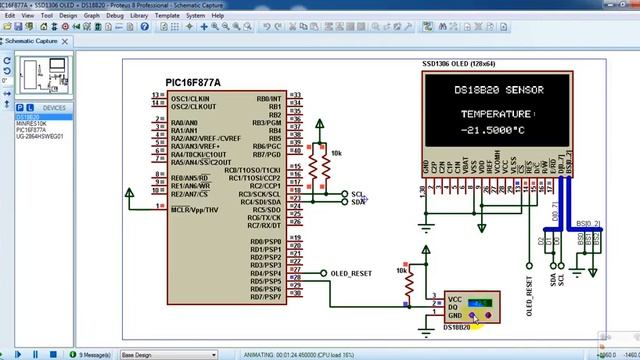Image resolution: width=640 pixels, height=360 pixels.
Task: Zoom out with magnifier minus icon
Action: 226,27
